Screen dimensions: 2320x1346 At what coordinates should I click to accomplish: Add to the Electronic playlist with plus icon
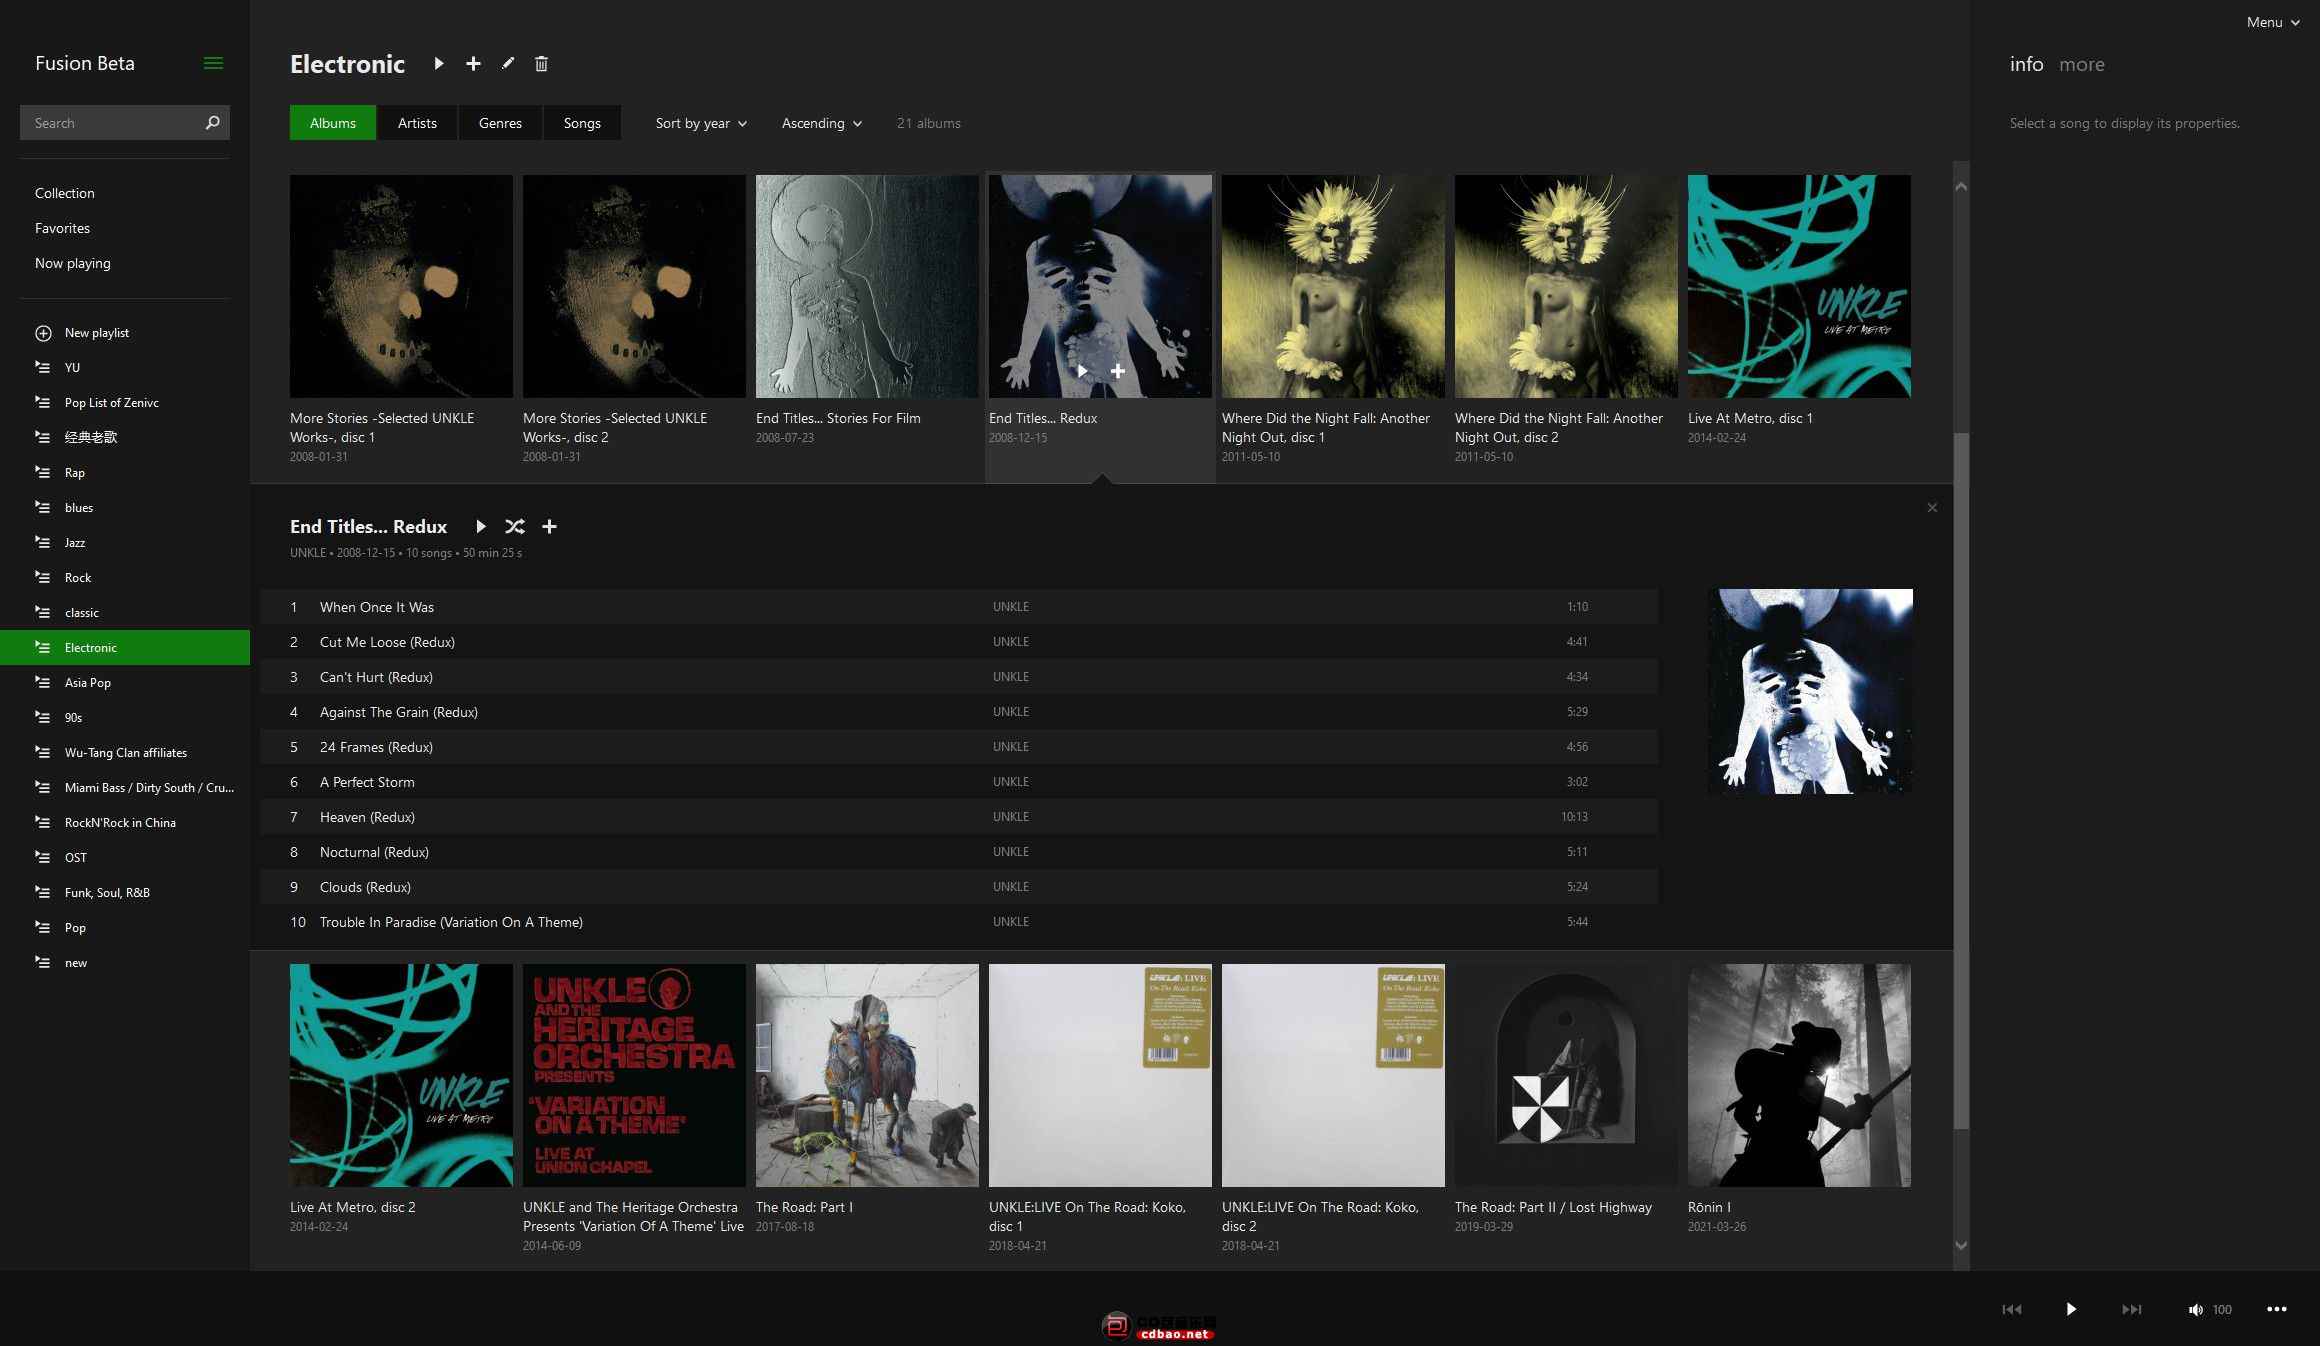(x=473, y=64)
